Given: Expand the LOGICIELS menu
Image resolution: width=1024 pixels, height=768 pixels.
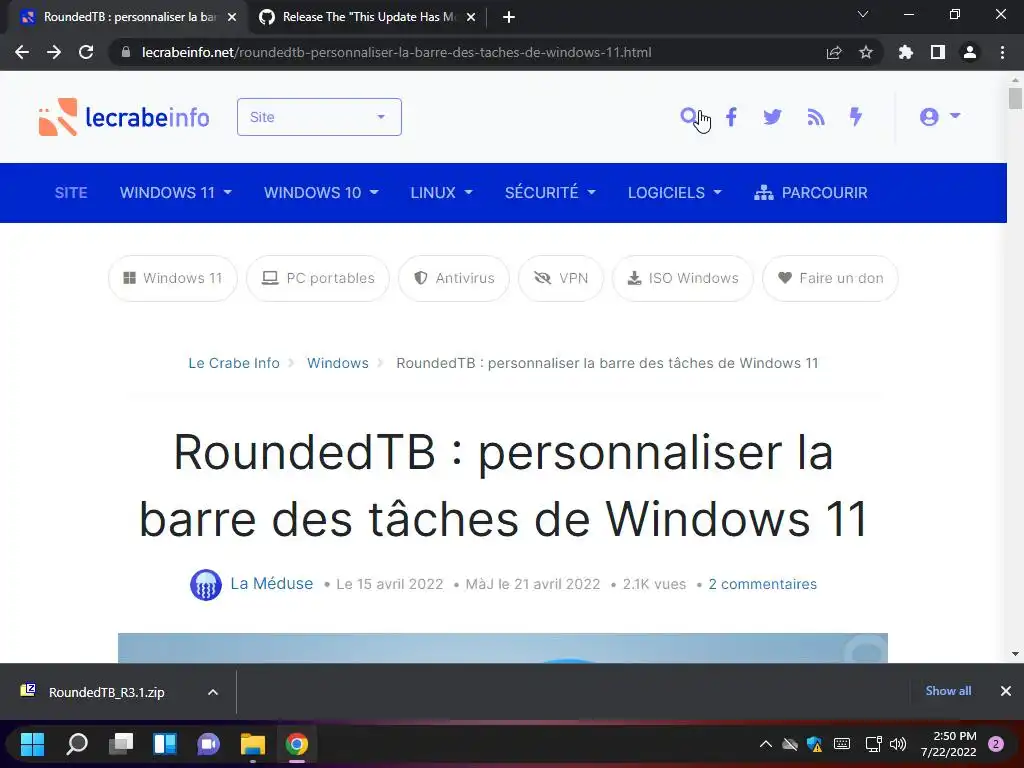Looking at the screenshot, I should pyautogui.click(x=674, y=193).
